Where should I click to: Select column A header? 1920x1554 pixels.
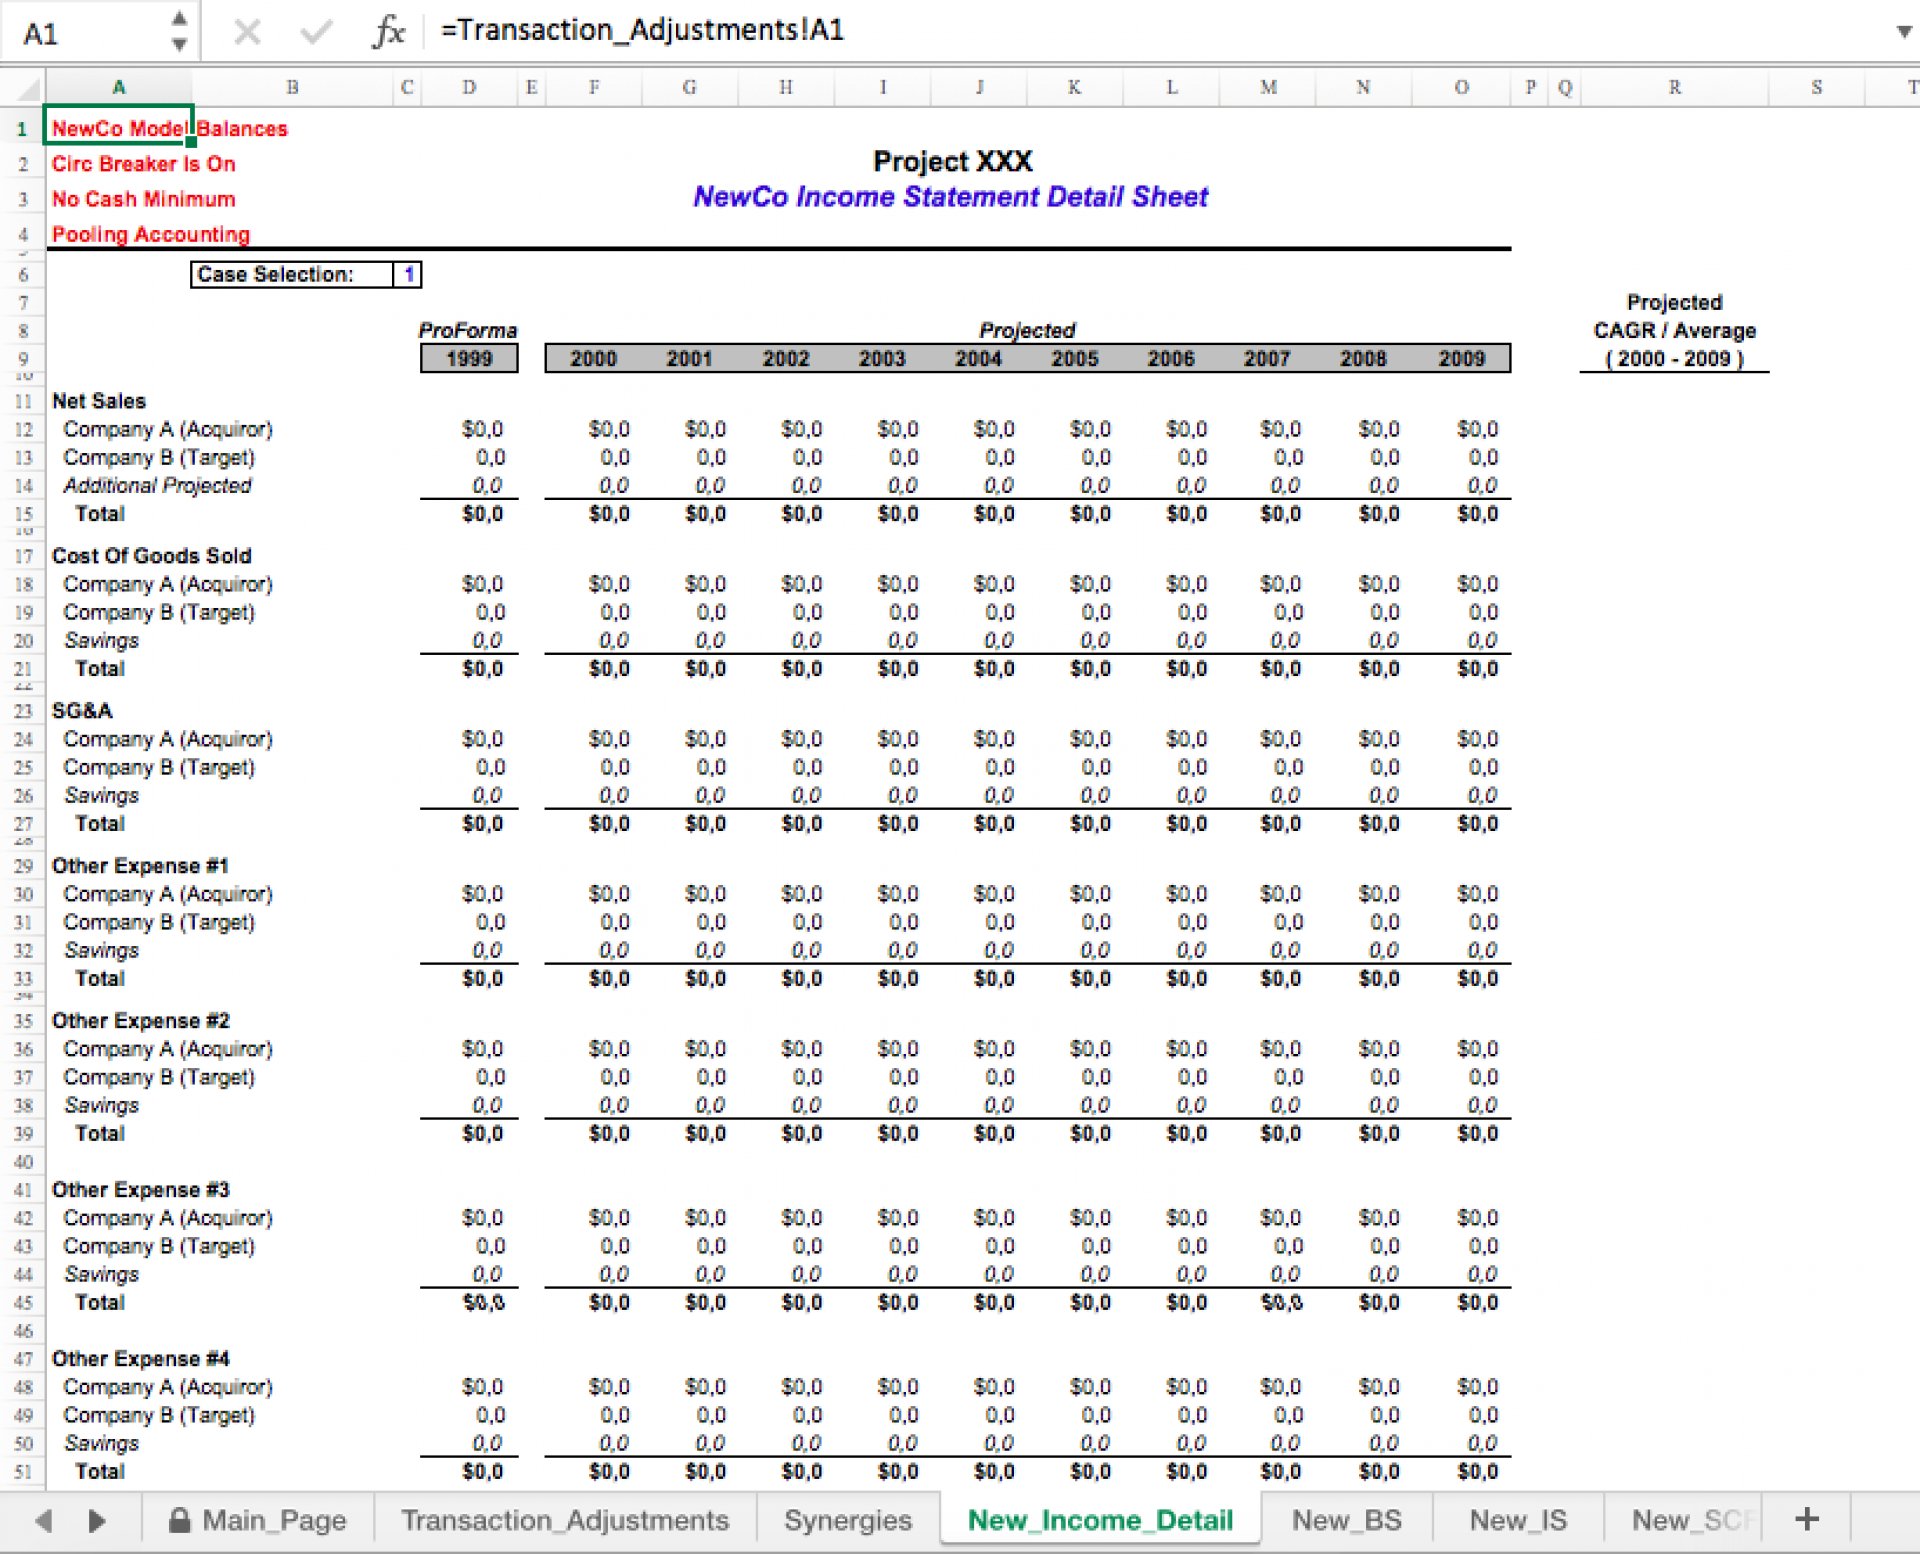click(x=118, y=88)
